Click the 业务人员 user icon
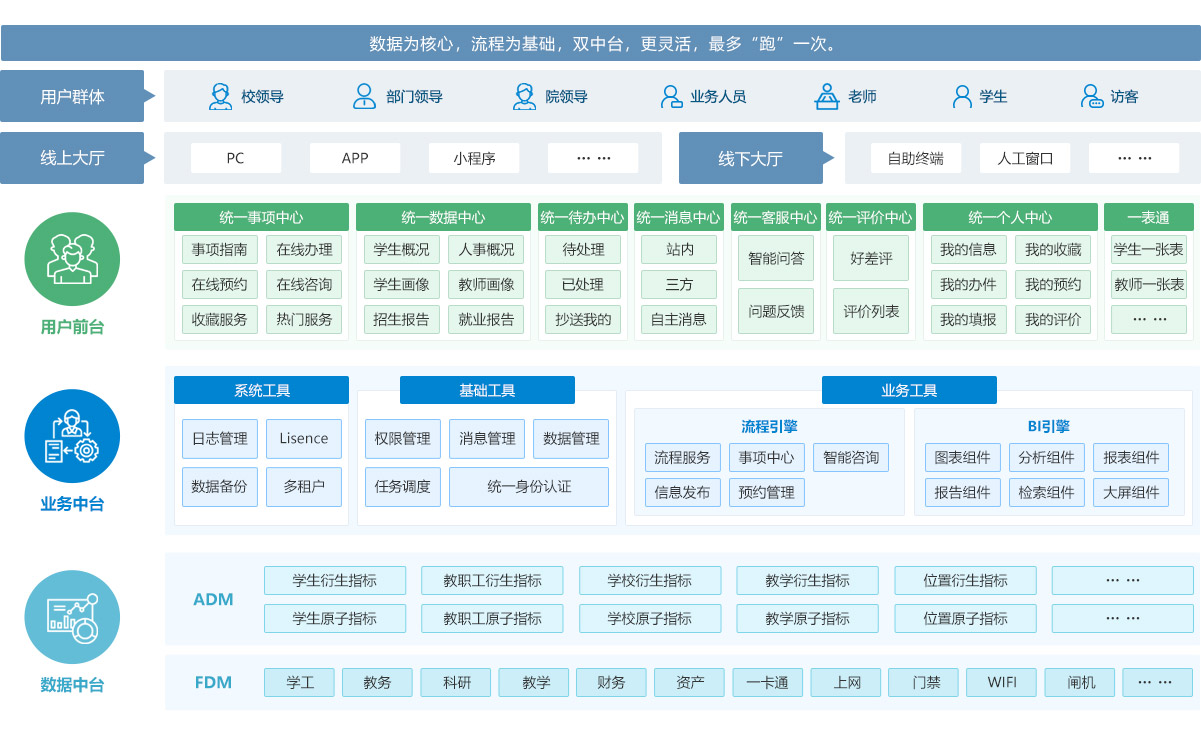Screen dimensions: 1201x738 671,96
